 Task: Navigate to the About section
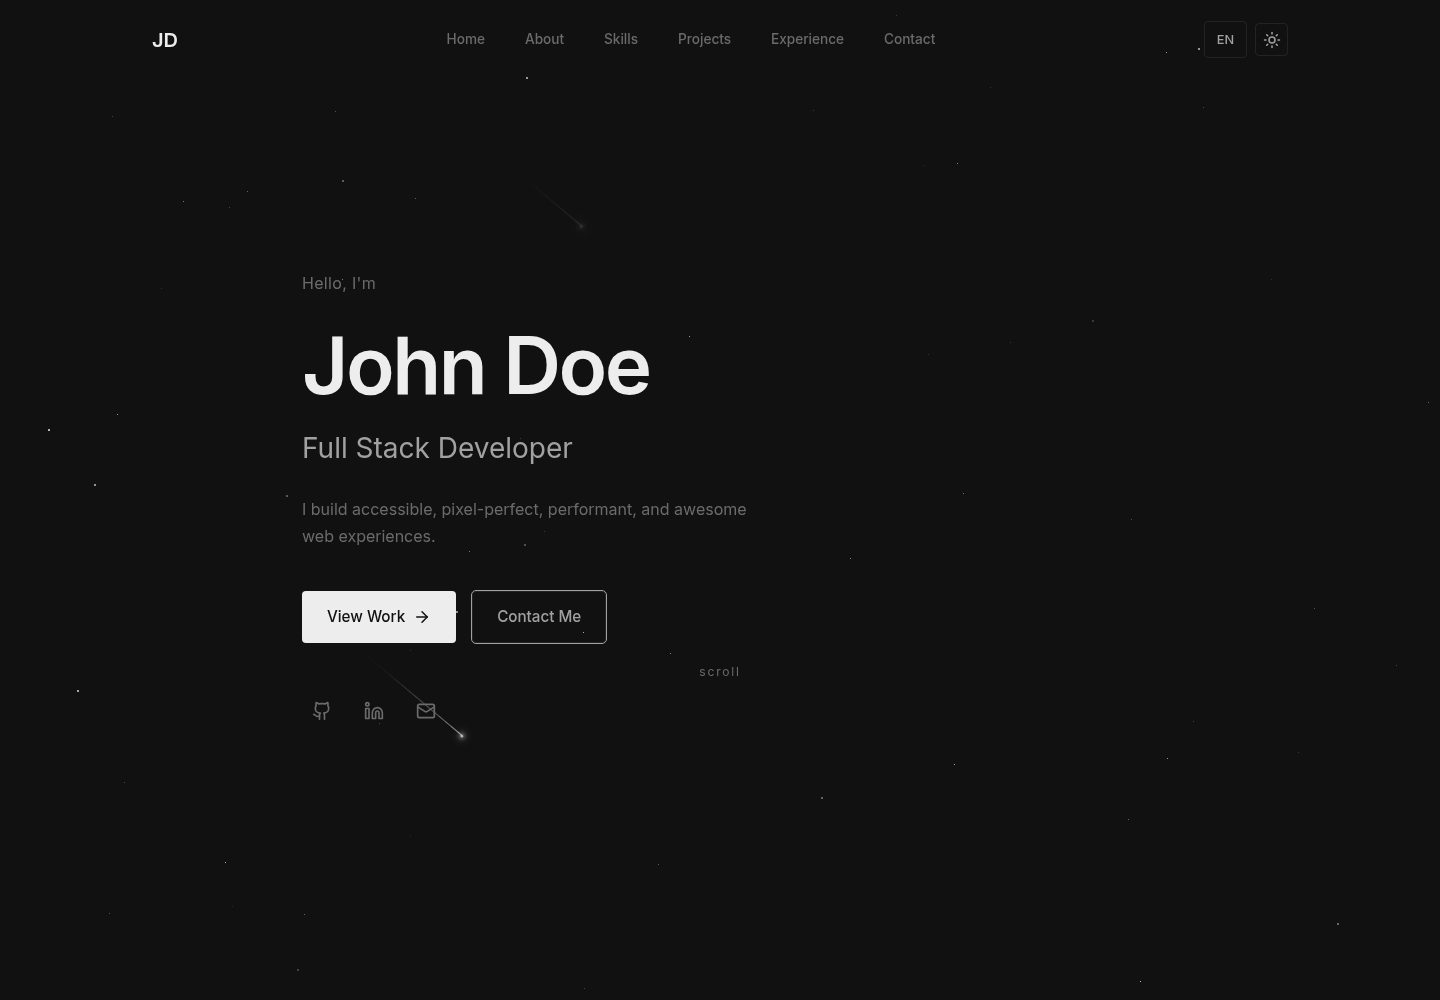[x=545, y=39]
